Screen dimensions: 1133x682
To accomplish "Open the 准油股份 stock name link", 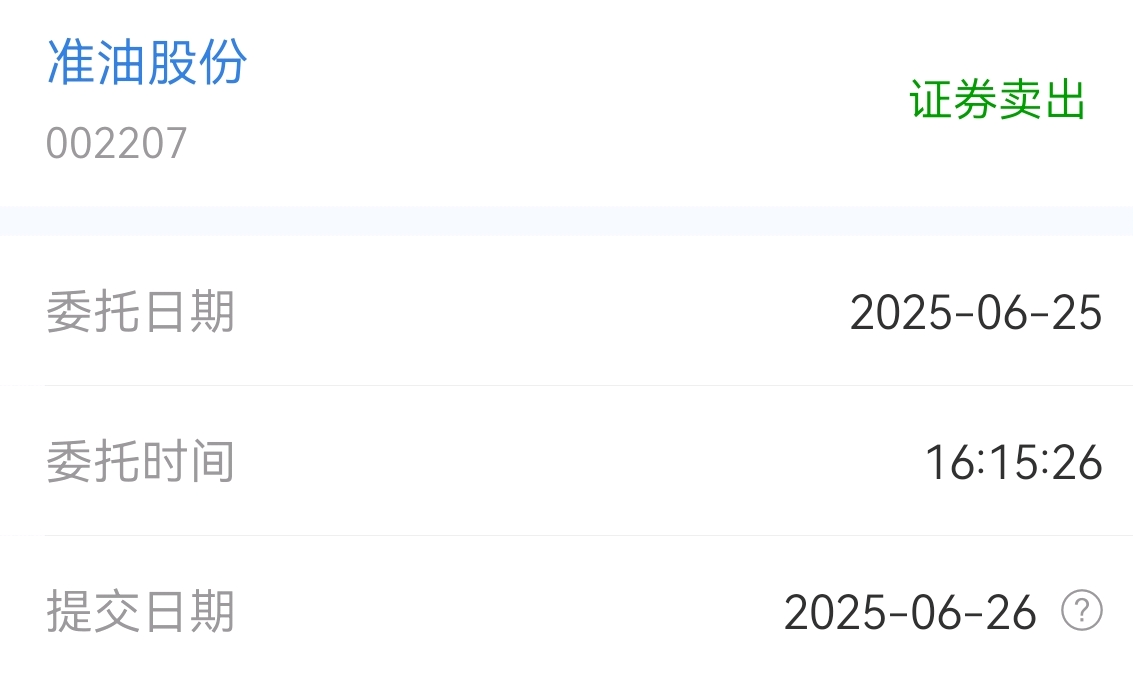I will click(x=147, y=62).
